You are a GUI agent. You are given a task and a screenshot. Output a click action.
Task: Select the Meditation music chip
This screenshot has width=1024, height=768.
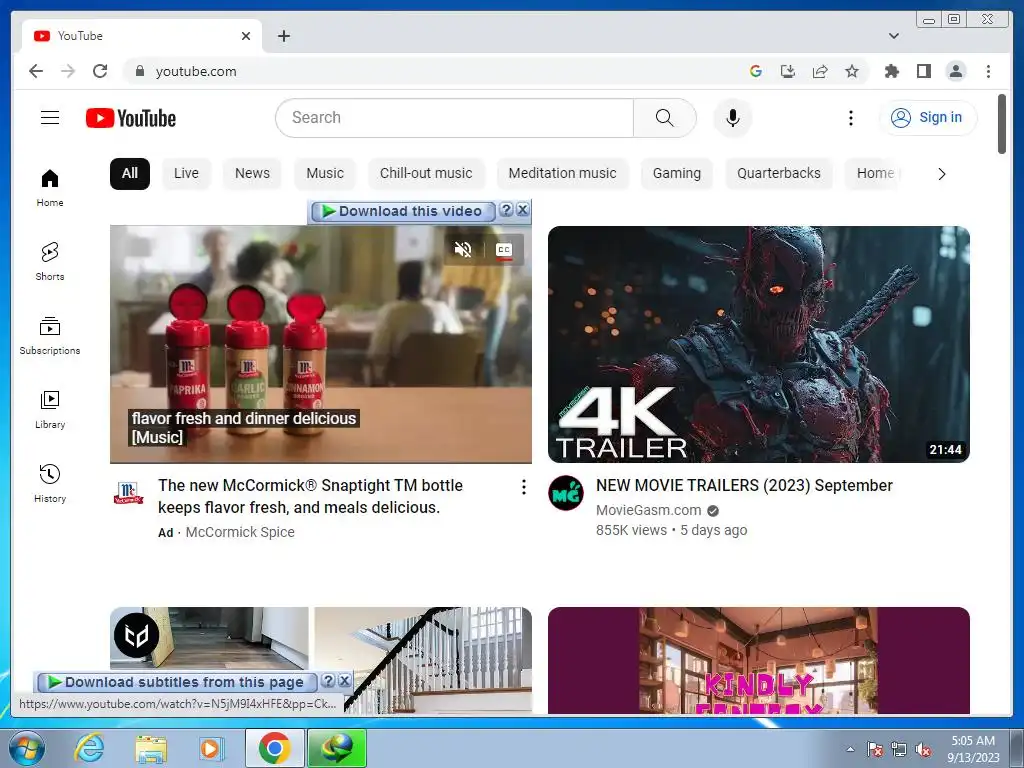click(x=562, y=174)
